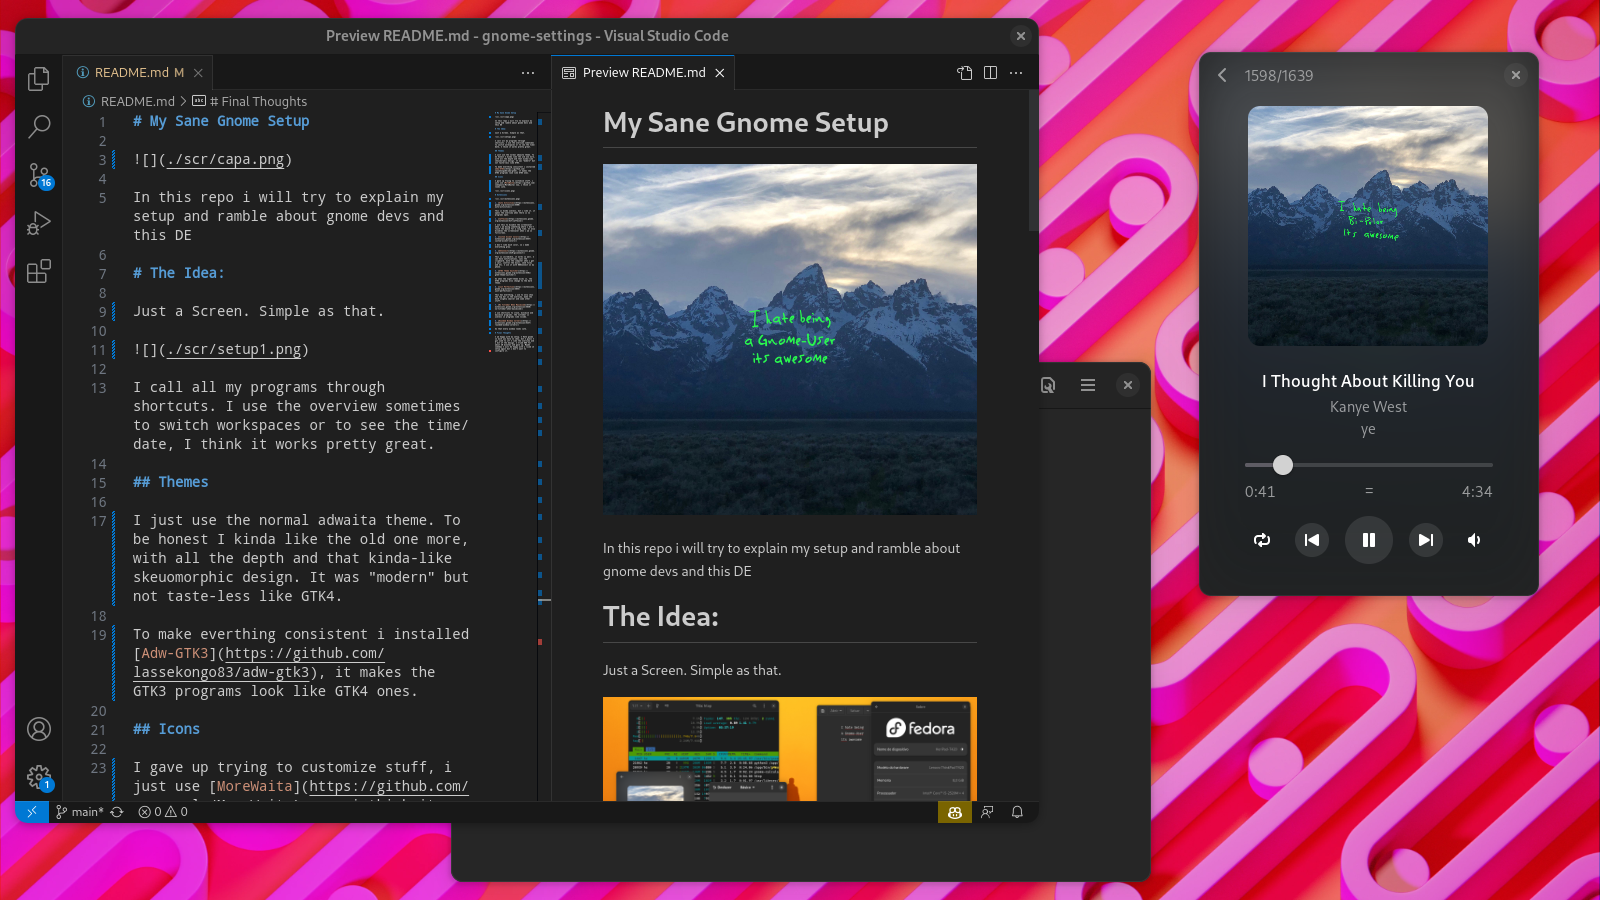Screen dimensions: 1600x900
Task: Open hamburger menu in background window
Action: tap(1088, 385)
